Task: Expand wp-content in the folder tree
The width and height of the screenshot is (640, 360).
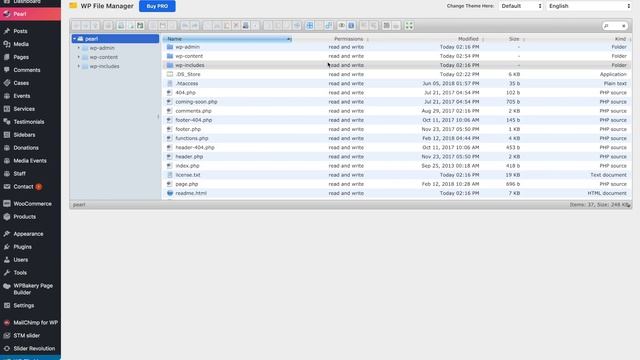Action: coord(79,57)
